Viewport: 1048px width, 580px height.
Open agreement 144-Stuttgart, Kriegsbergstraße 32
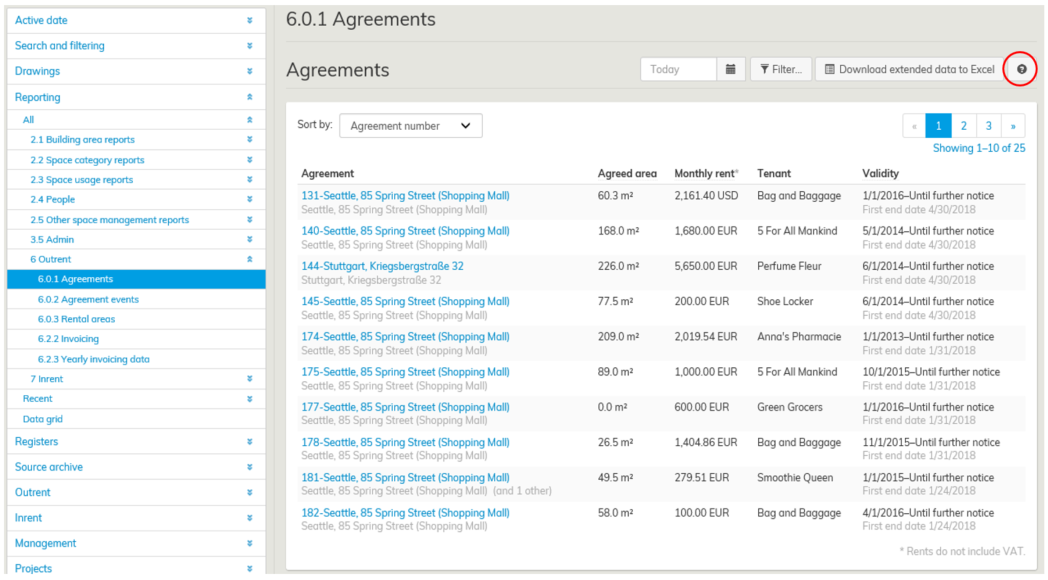382,266
